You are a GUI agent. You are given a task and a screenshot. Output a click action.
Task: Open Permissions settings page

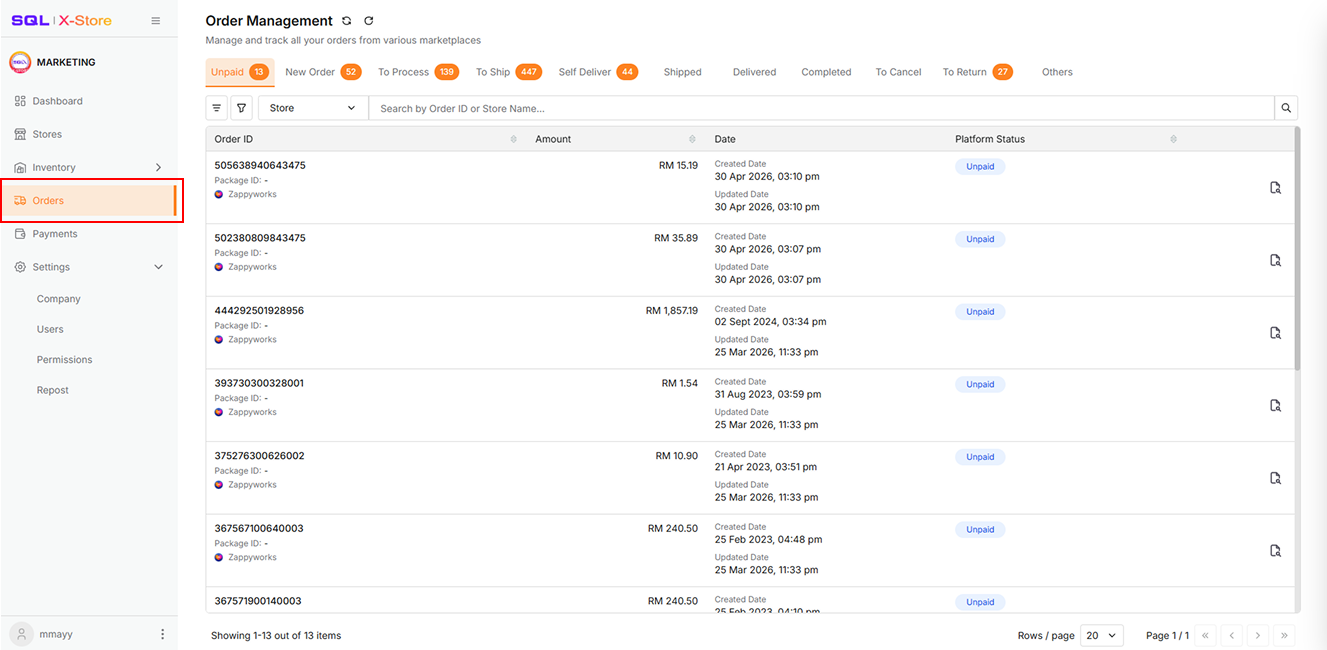64,360
